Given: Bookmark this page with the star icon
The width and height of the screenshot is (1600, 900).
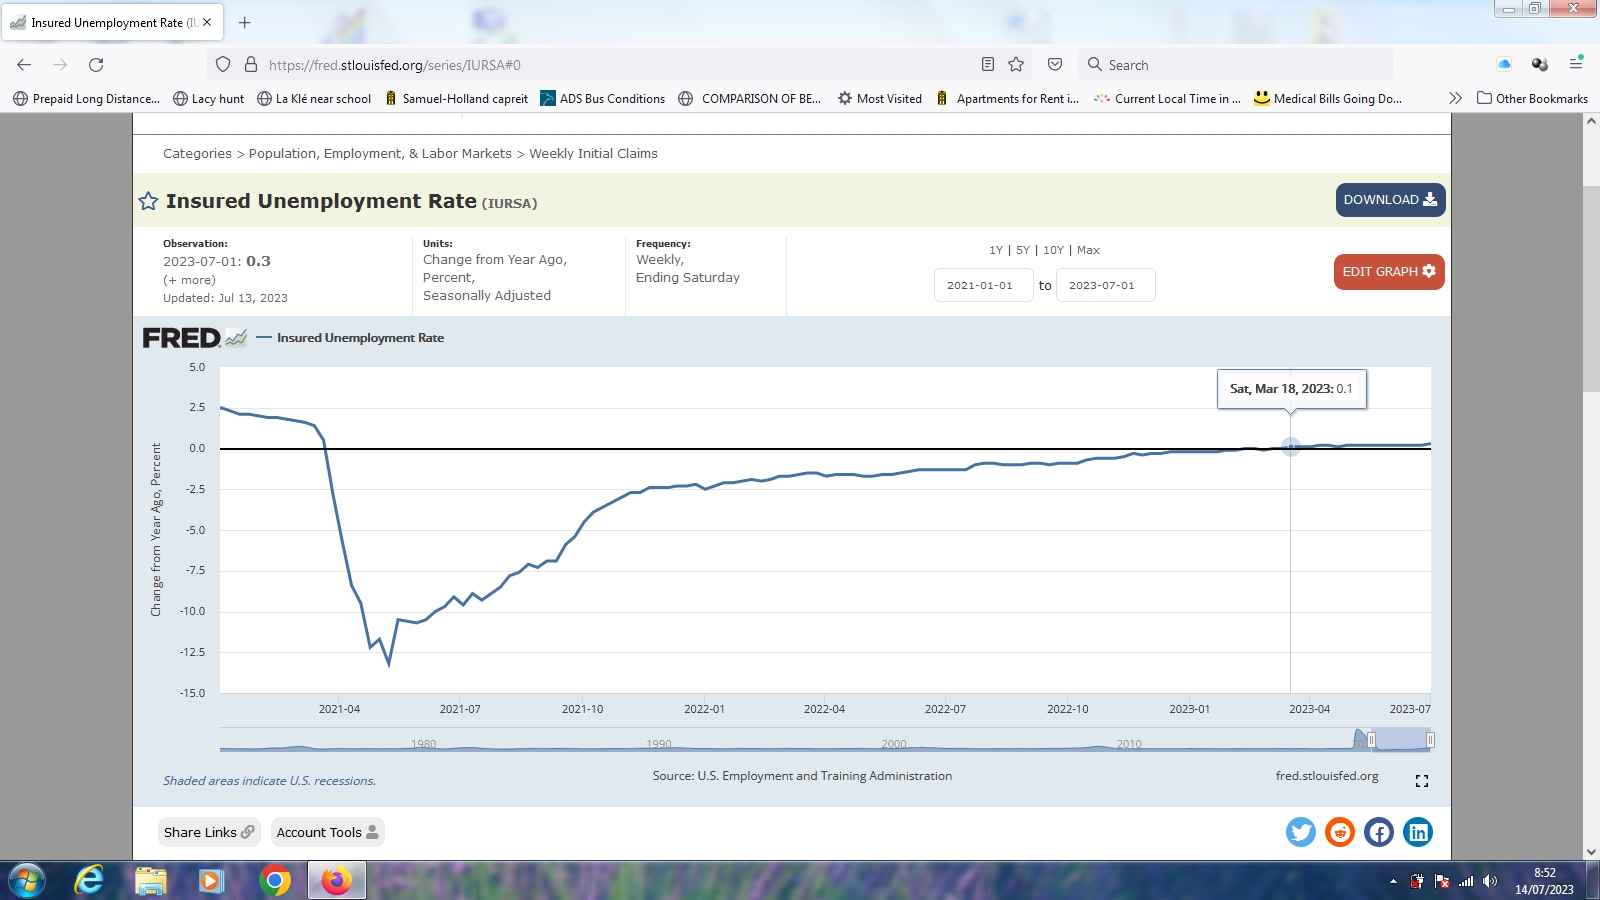Looking at the screenshot, I should pyautogui.click(x=1016, y=65).
